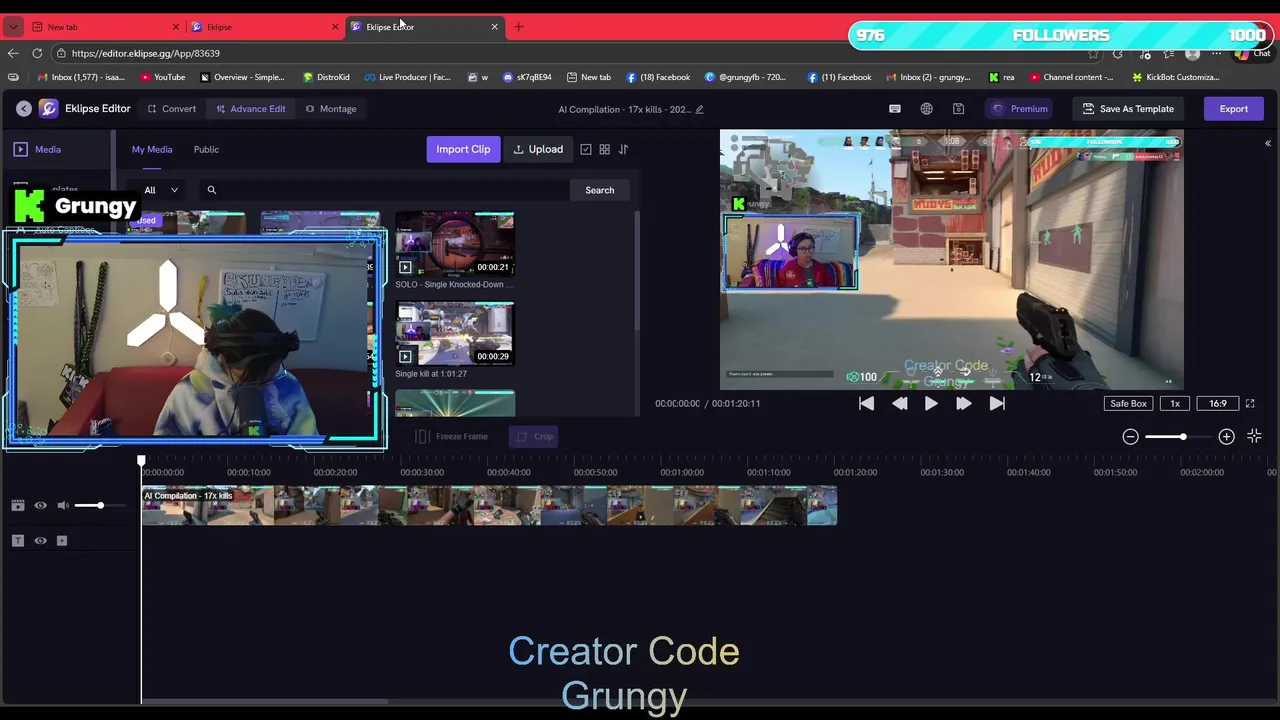Select the Single kill at 1:01:27 clip thumbnail

[455, 334]
